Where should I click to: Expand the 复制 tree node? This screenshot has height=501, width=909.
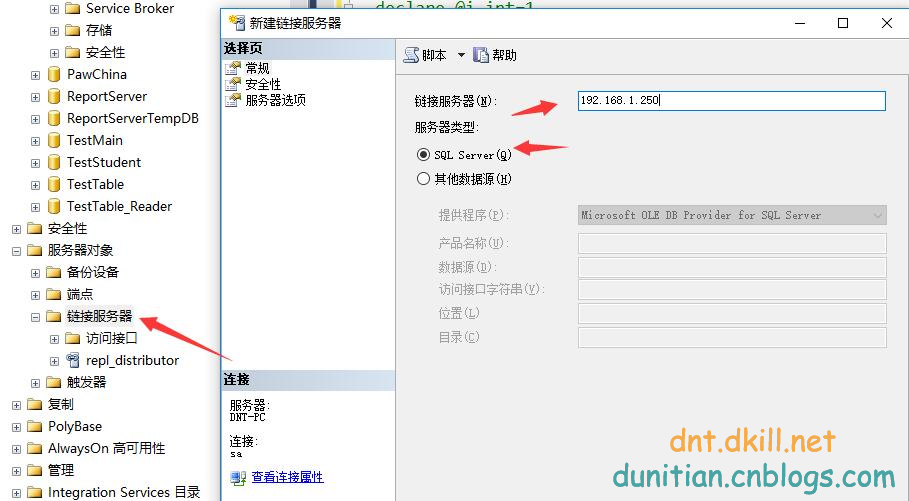pyautogui.click(x=16, y=405)
